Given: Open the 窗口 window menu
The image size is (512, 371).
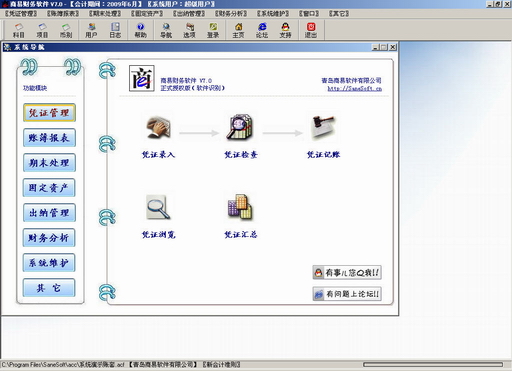Looking at the screenshot, I should pos(309,13).
